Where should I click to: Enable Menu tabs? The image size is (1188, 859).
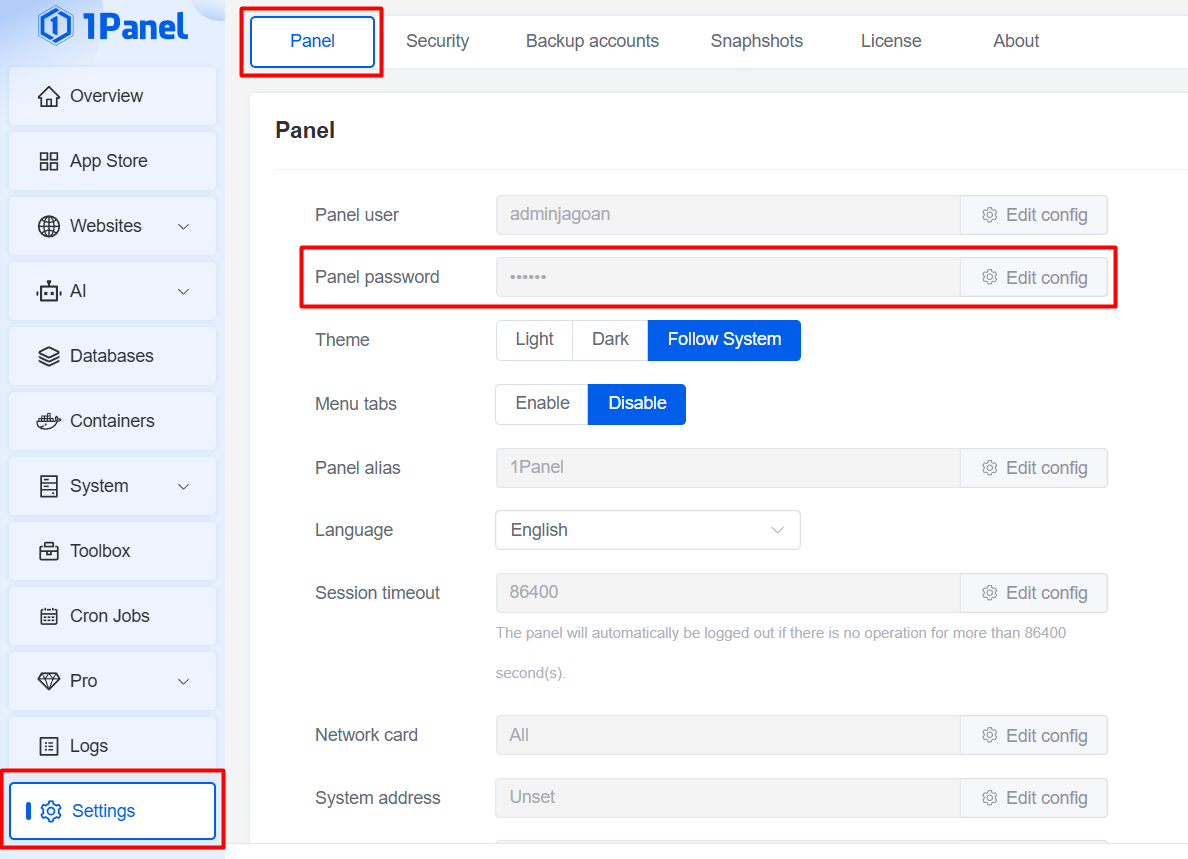click(x=542, y=404)
